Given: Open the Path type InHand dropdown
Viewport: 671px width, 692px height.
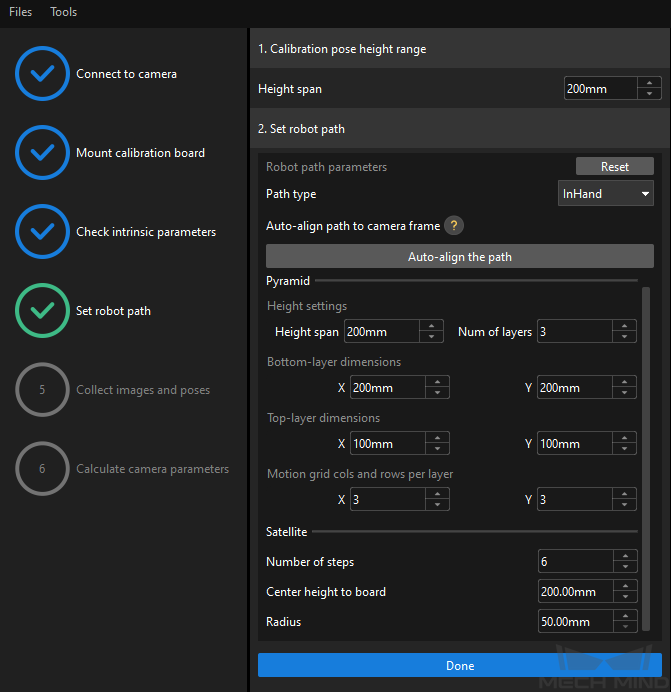Looking at the screenshot, I should tap(606, 193).
